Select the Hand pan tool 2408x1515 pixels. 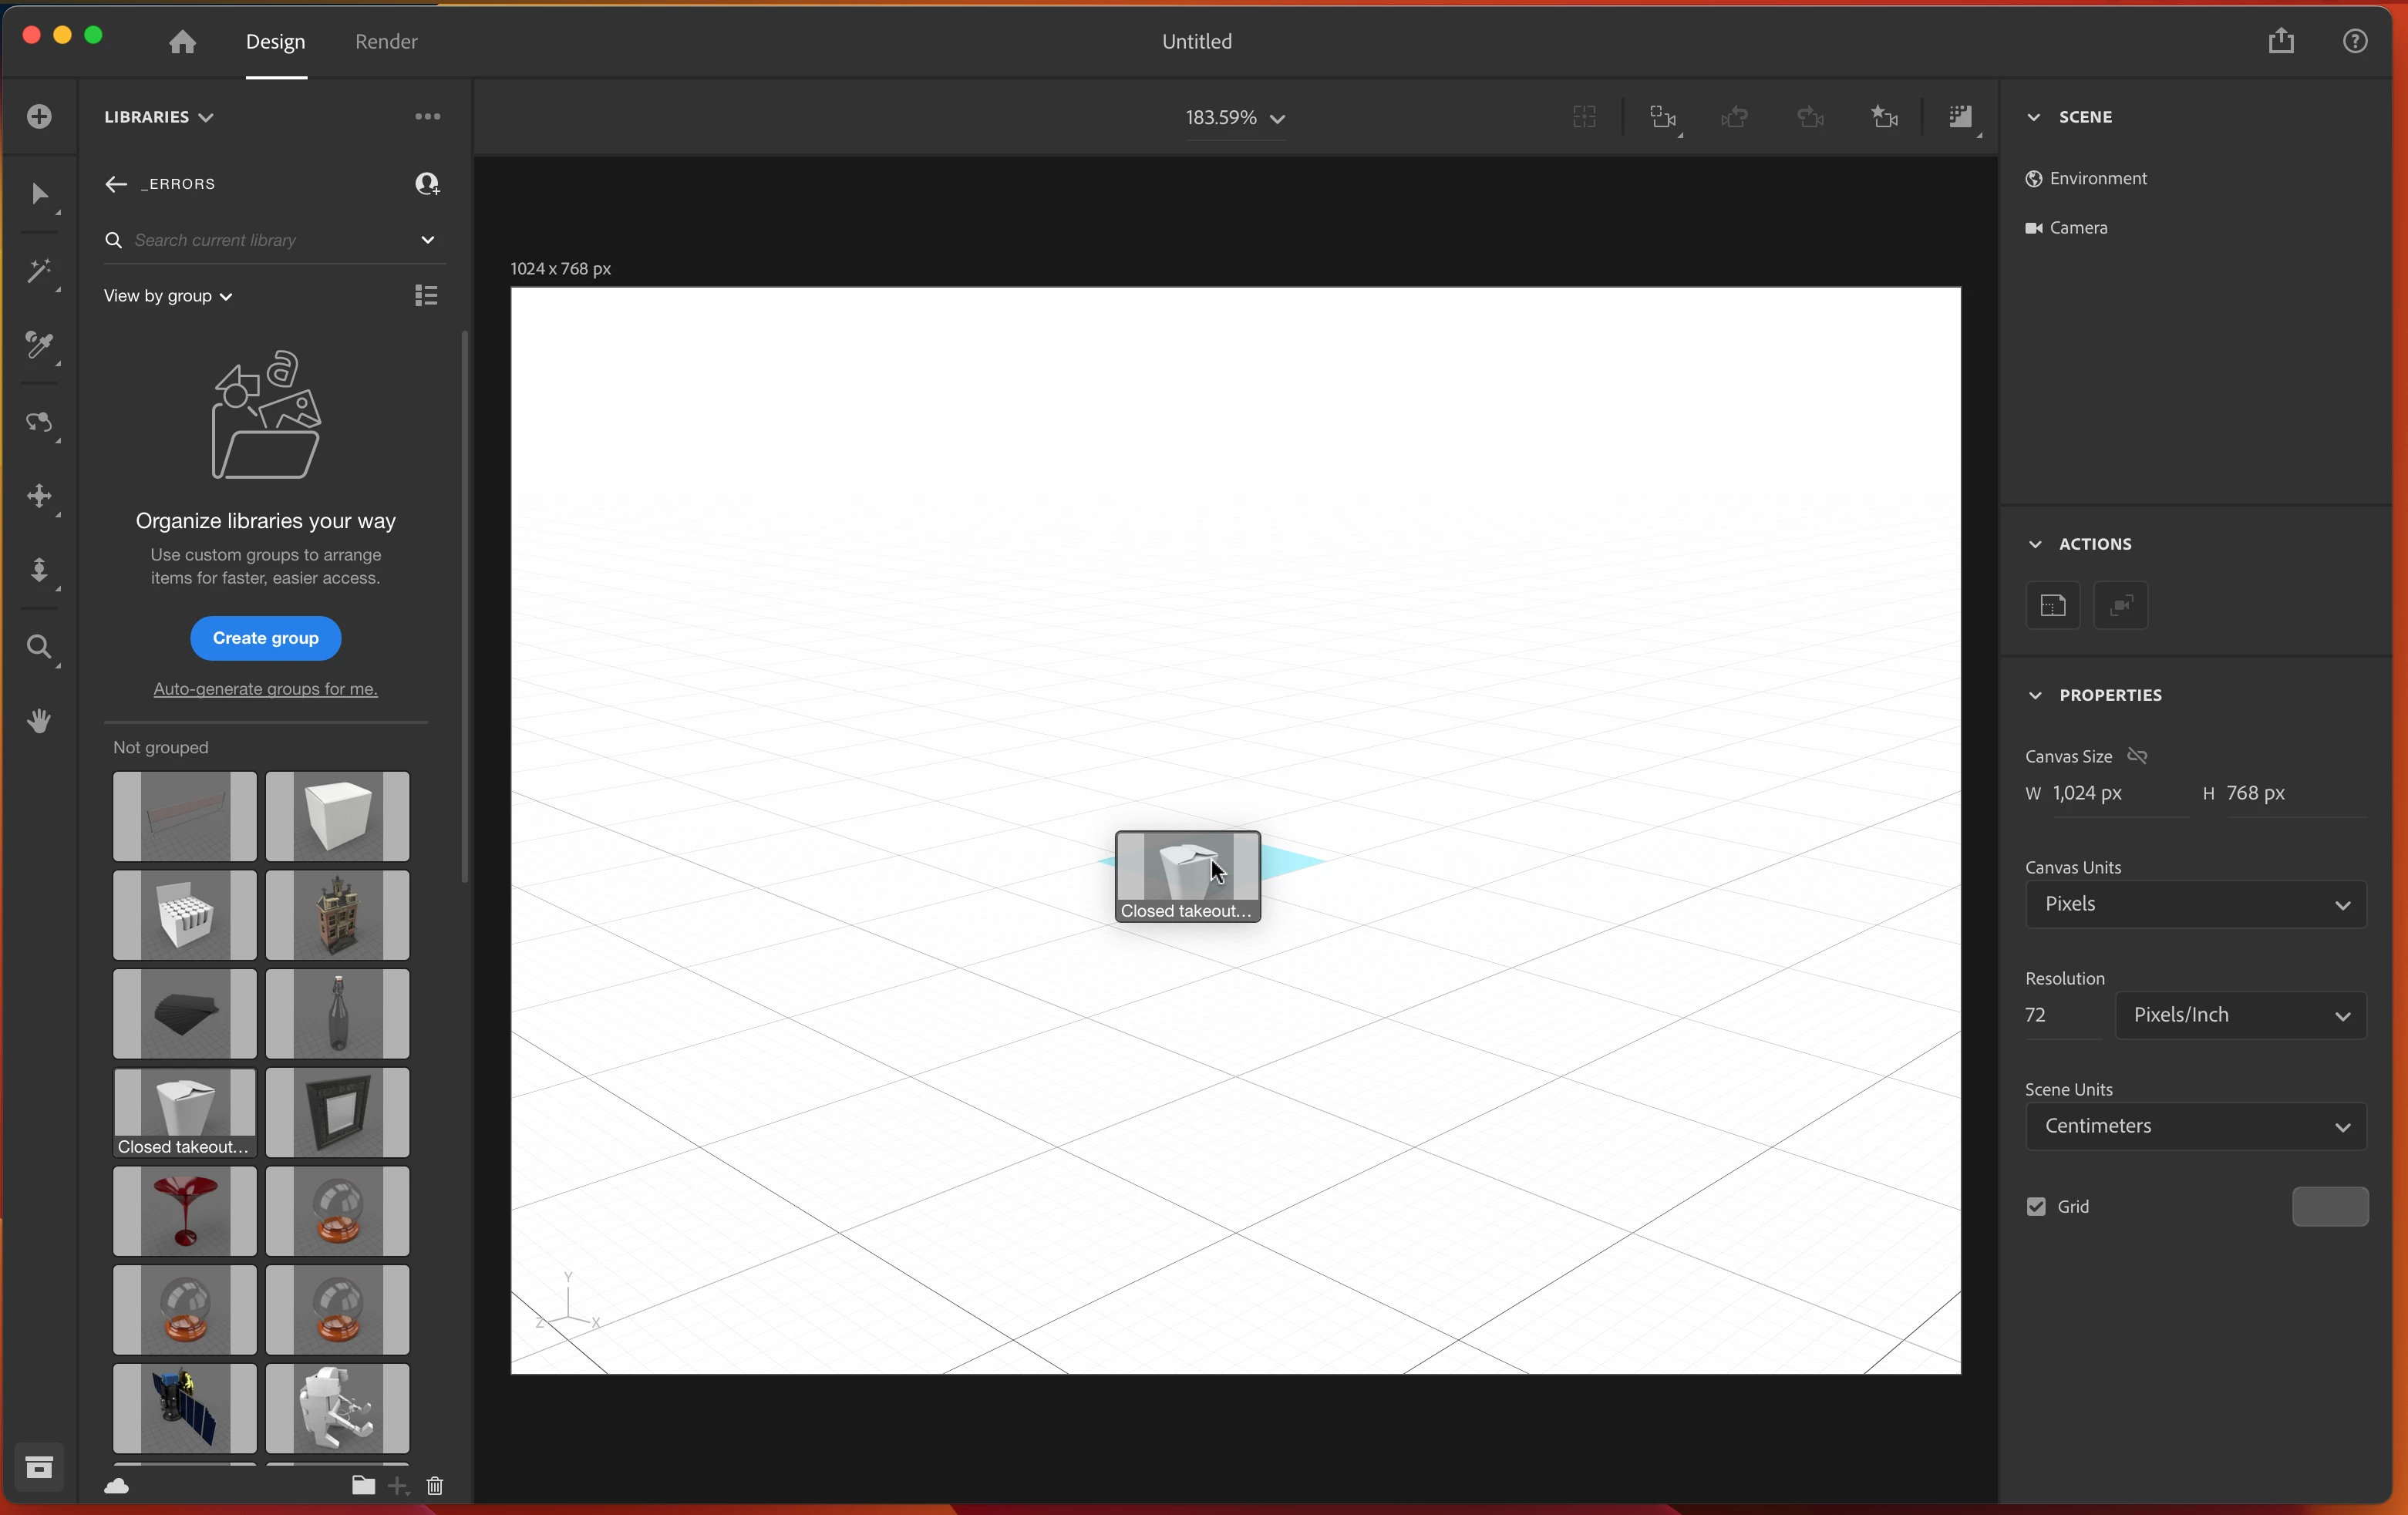[x=39, y=721]
